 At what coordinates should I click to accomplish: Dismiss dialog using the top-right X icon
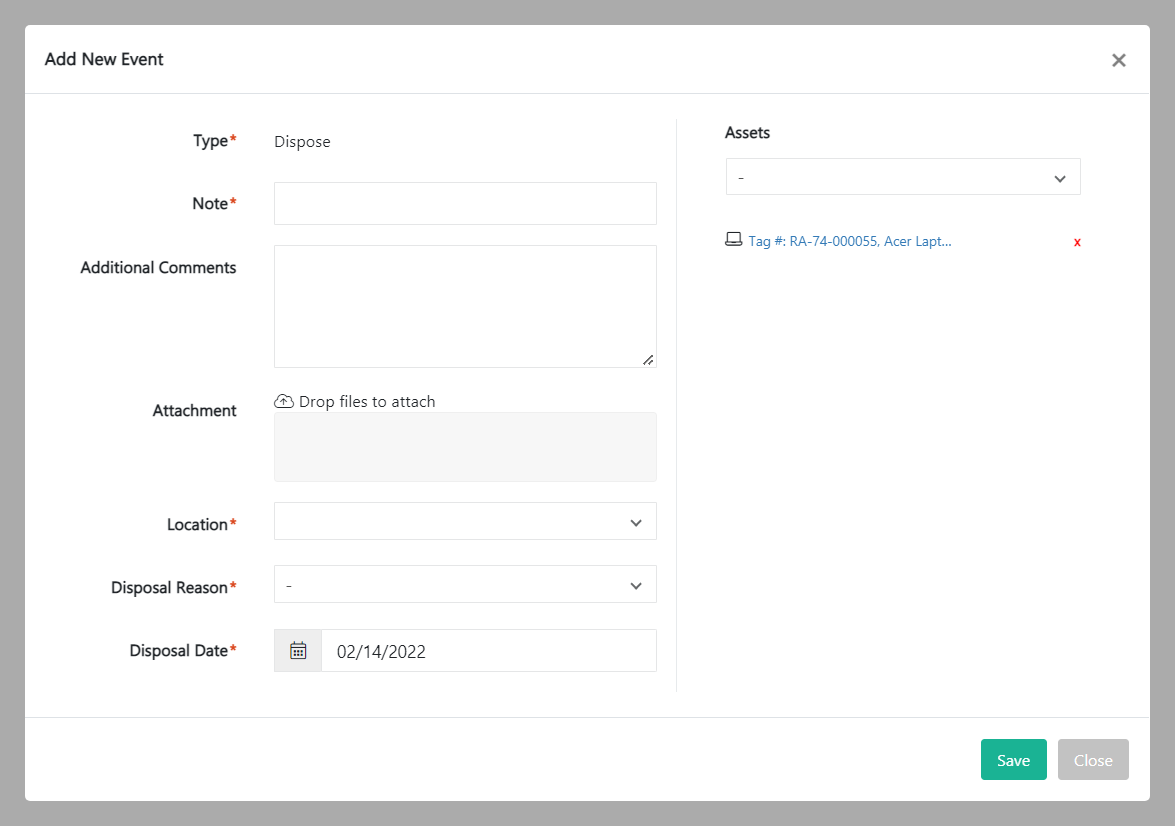tap(1118, 60)
